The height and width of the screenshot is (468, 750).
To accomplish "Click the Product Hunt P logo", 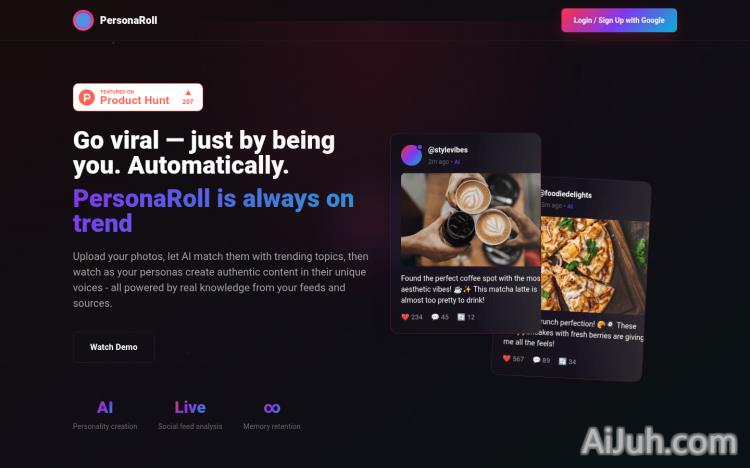I will click(87, 98).
